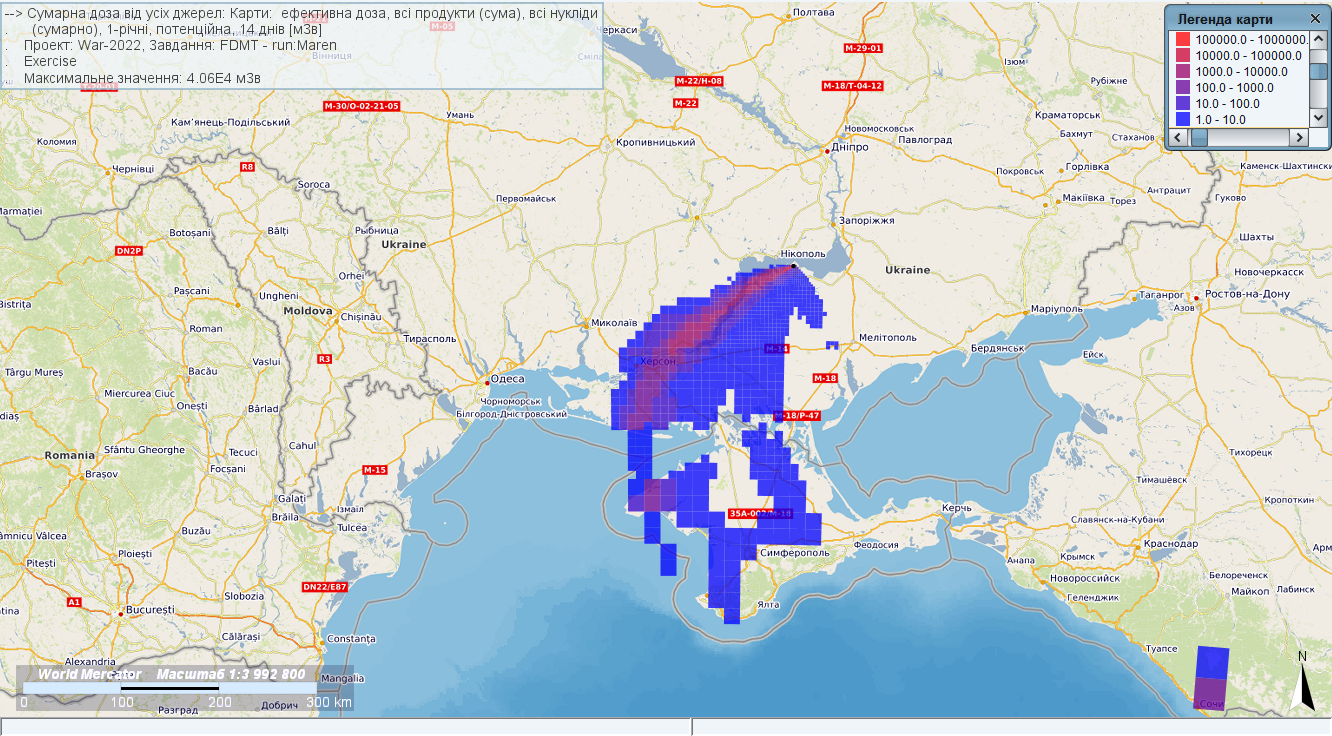Image resolution: width=1332 pixels, height=736 pixels.
Task: Select blue 1.0 - 10.0 legend swatch
Action: 1182,119
